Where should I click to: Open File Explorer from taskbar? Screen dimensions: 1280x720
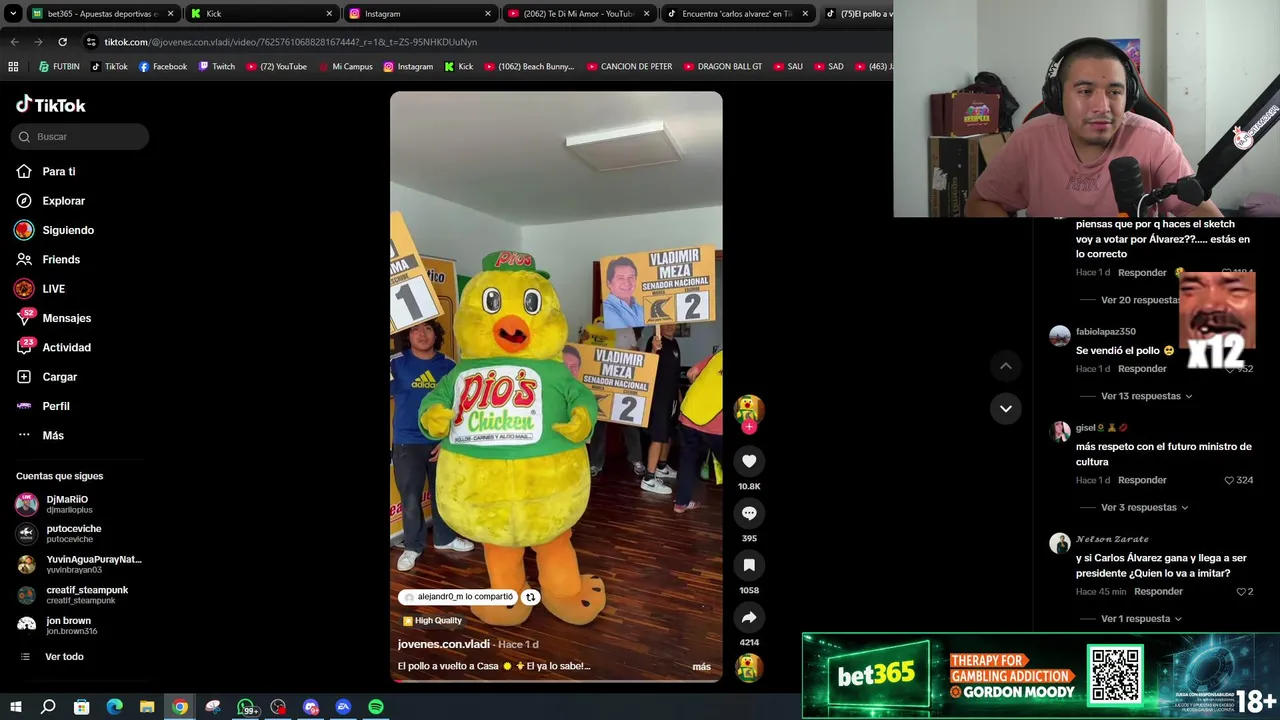tap(147, 707)
